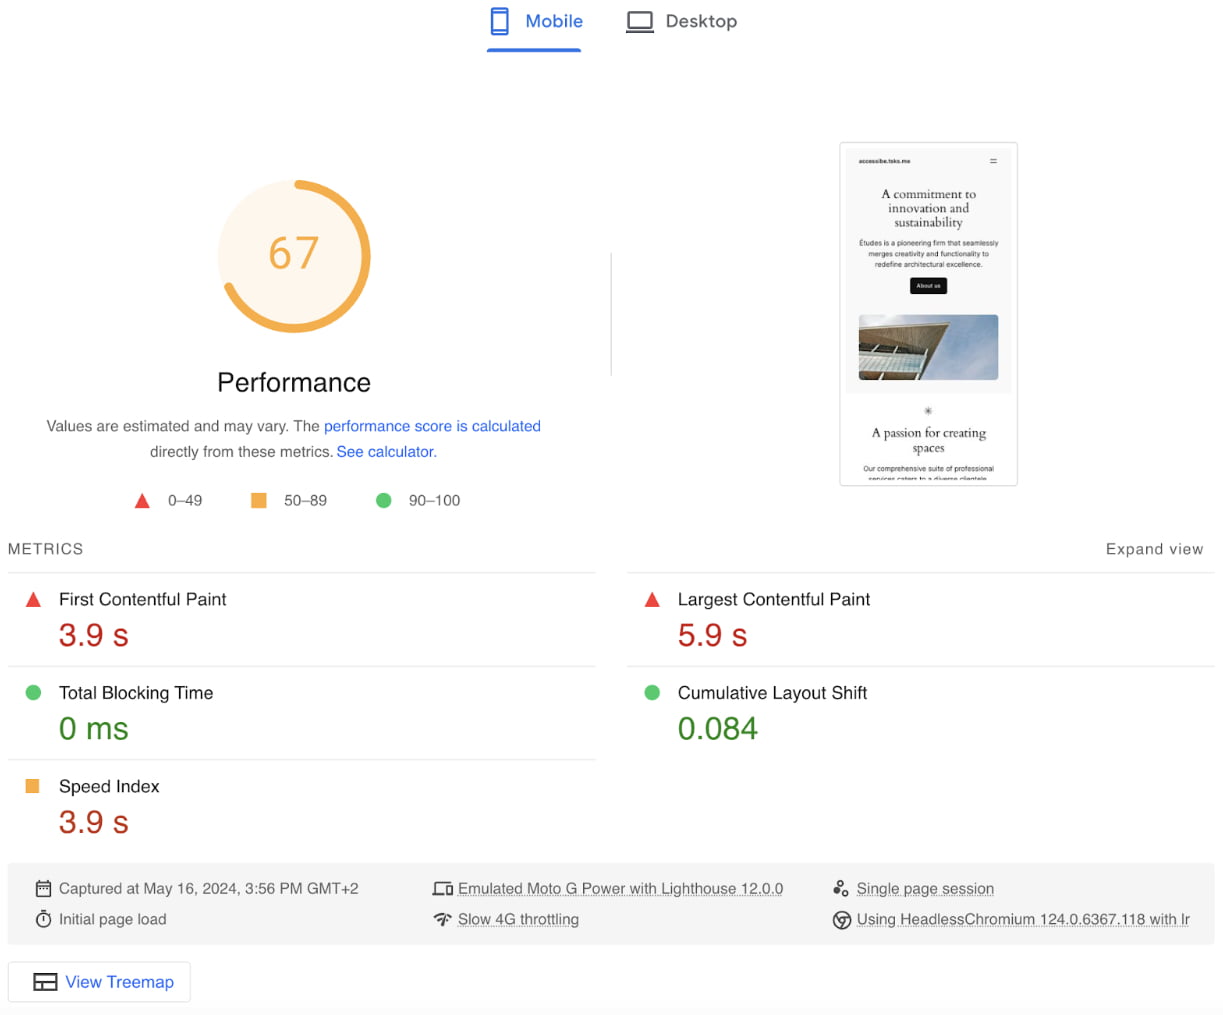Select the Mobile tab
This screenshot has width=1223, height=1015.
[x=554, y=21]
